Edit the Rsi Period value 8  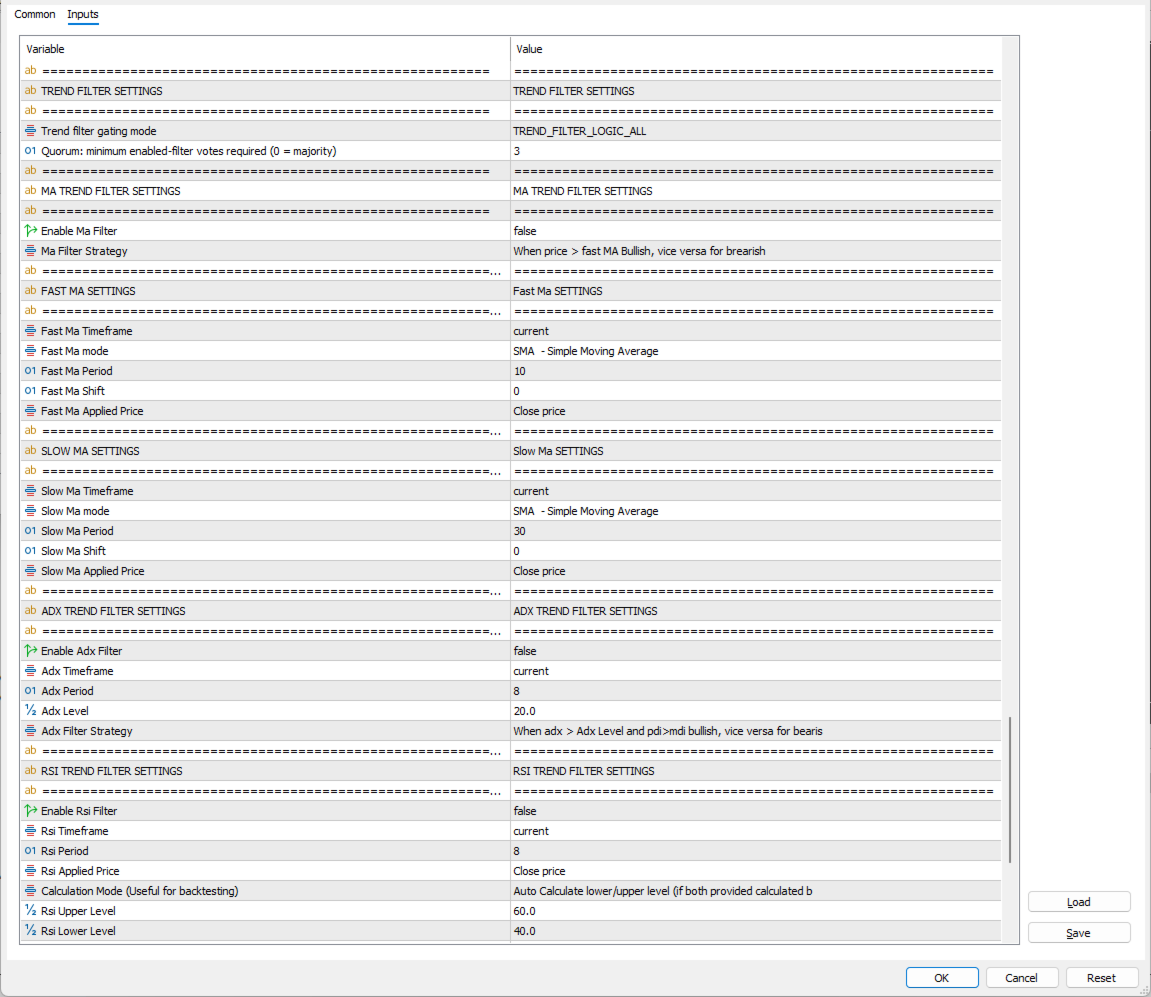(x=755, y=851)
